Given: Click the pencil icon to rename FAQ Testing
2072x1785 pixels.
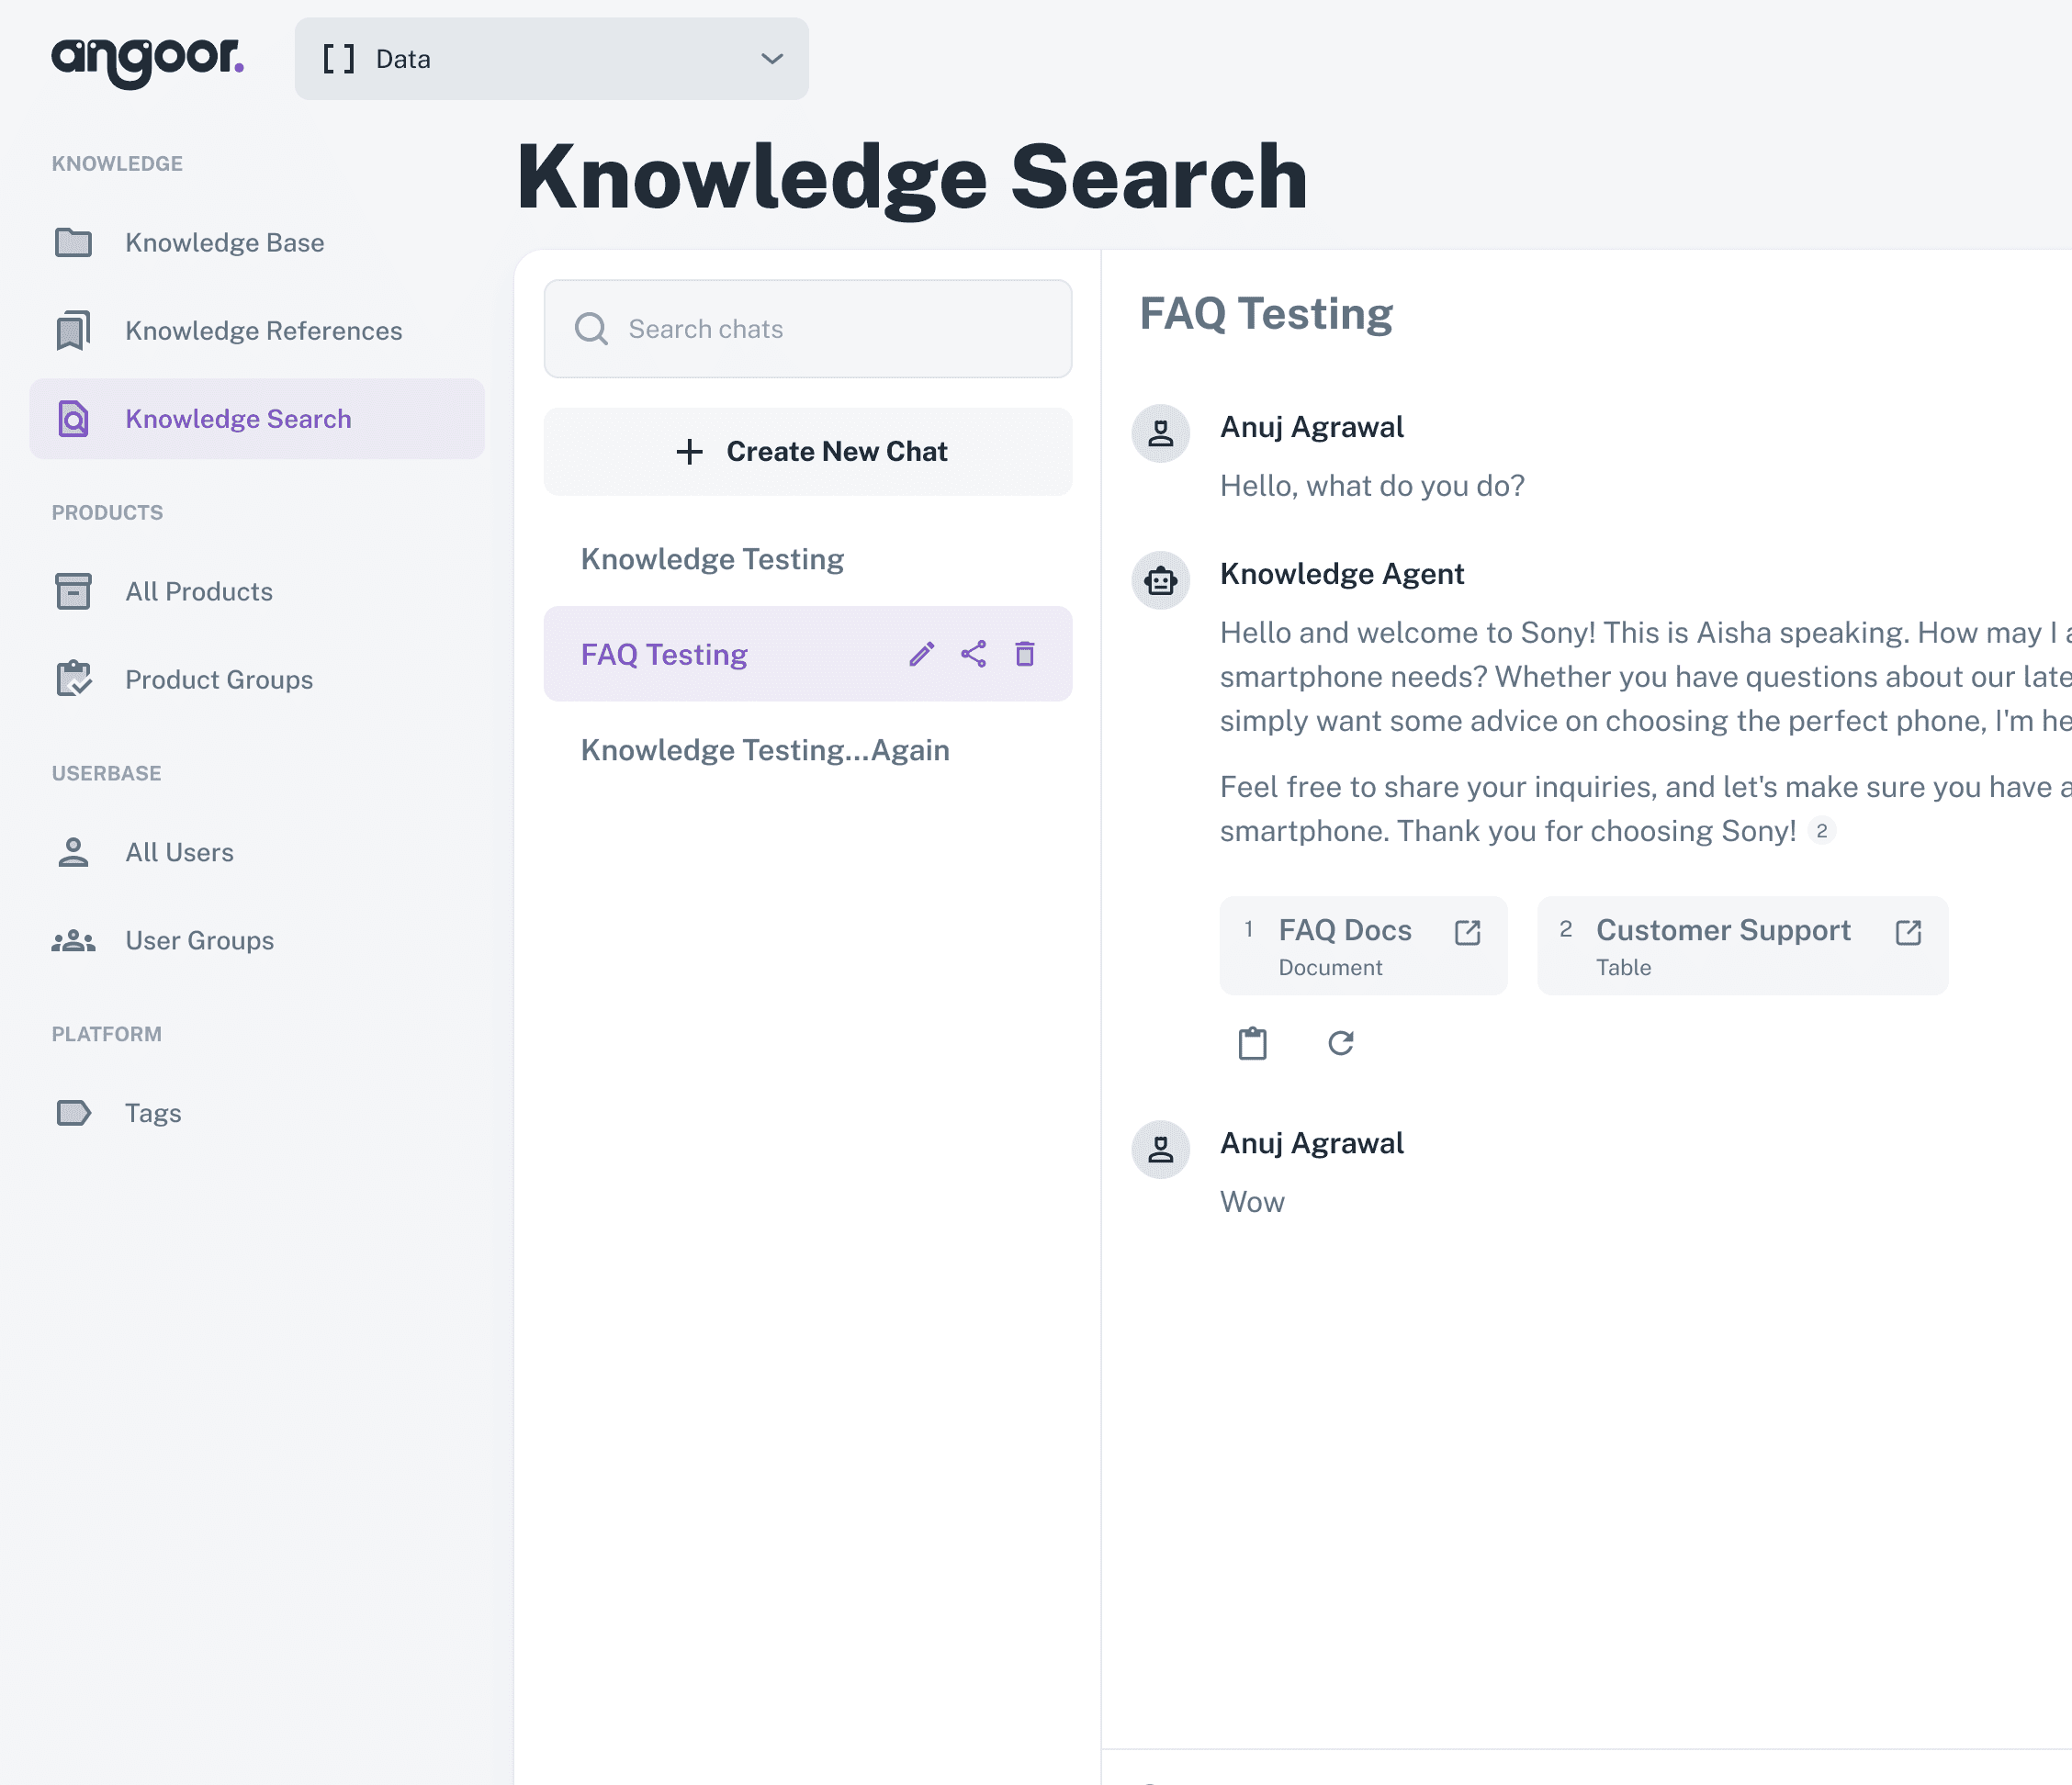Looking at the screenshot, I should pyautogui.click(x=921, y=654).
